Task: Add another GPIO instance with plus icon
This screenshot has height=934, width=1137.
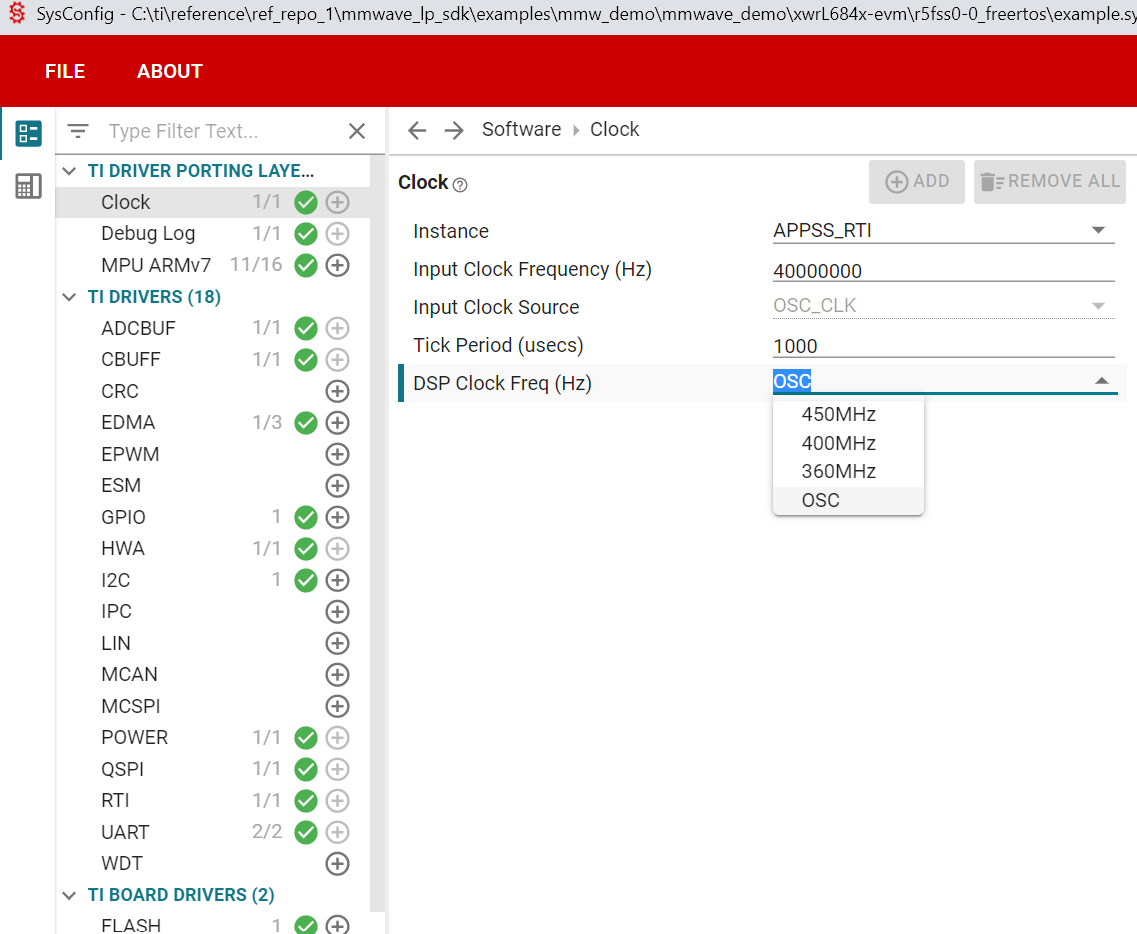Action: 338,517
